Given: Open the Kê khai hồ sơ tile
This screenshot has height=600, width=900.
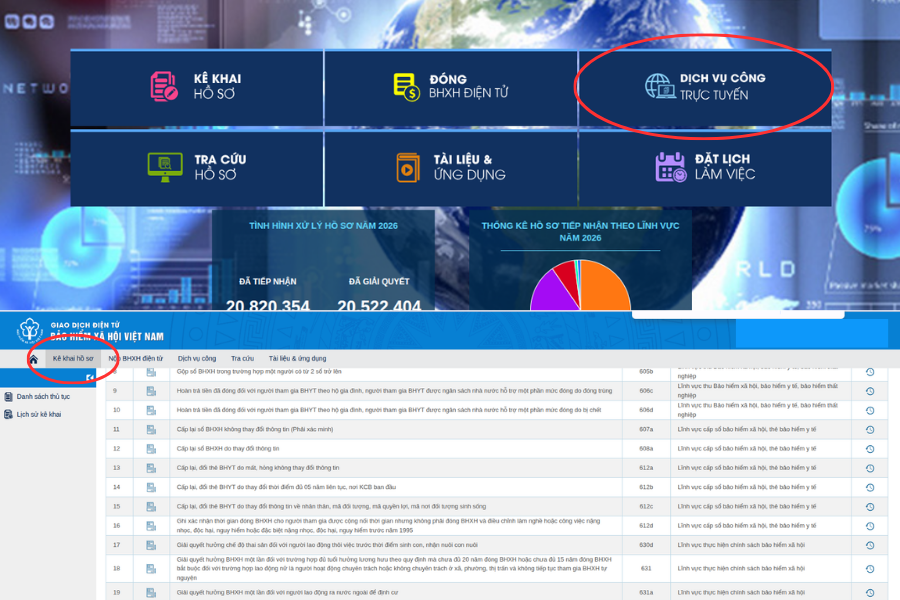Looking at the screenshot, I should (x=197, y=87).
